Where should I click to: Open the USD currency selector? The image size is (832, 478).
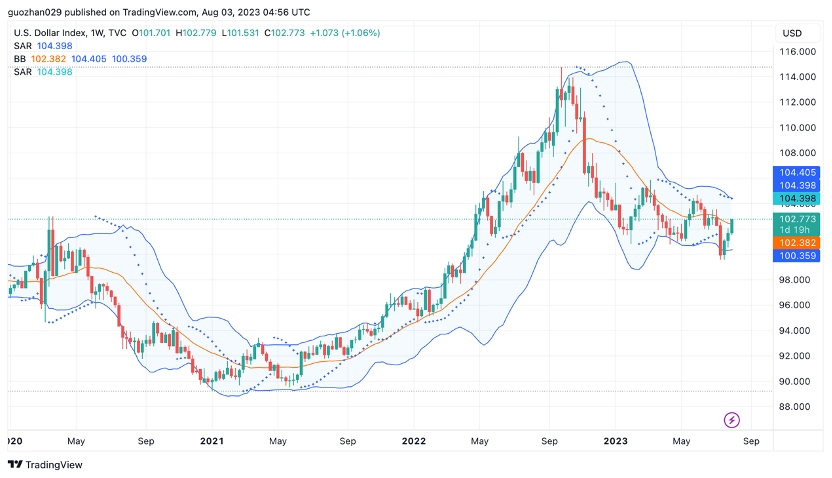point(792,33)
